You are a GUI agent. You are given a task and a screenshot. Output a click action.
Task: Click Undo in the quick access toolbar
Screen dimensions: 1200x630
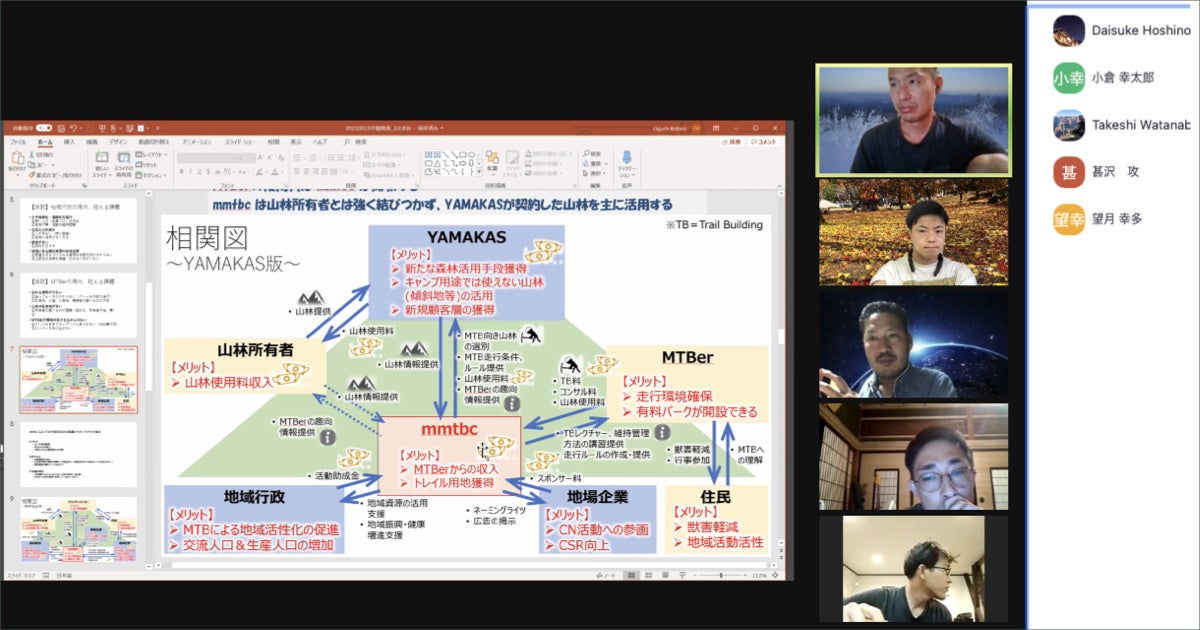[x=73, y=128]
